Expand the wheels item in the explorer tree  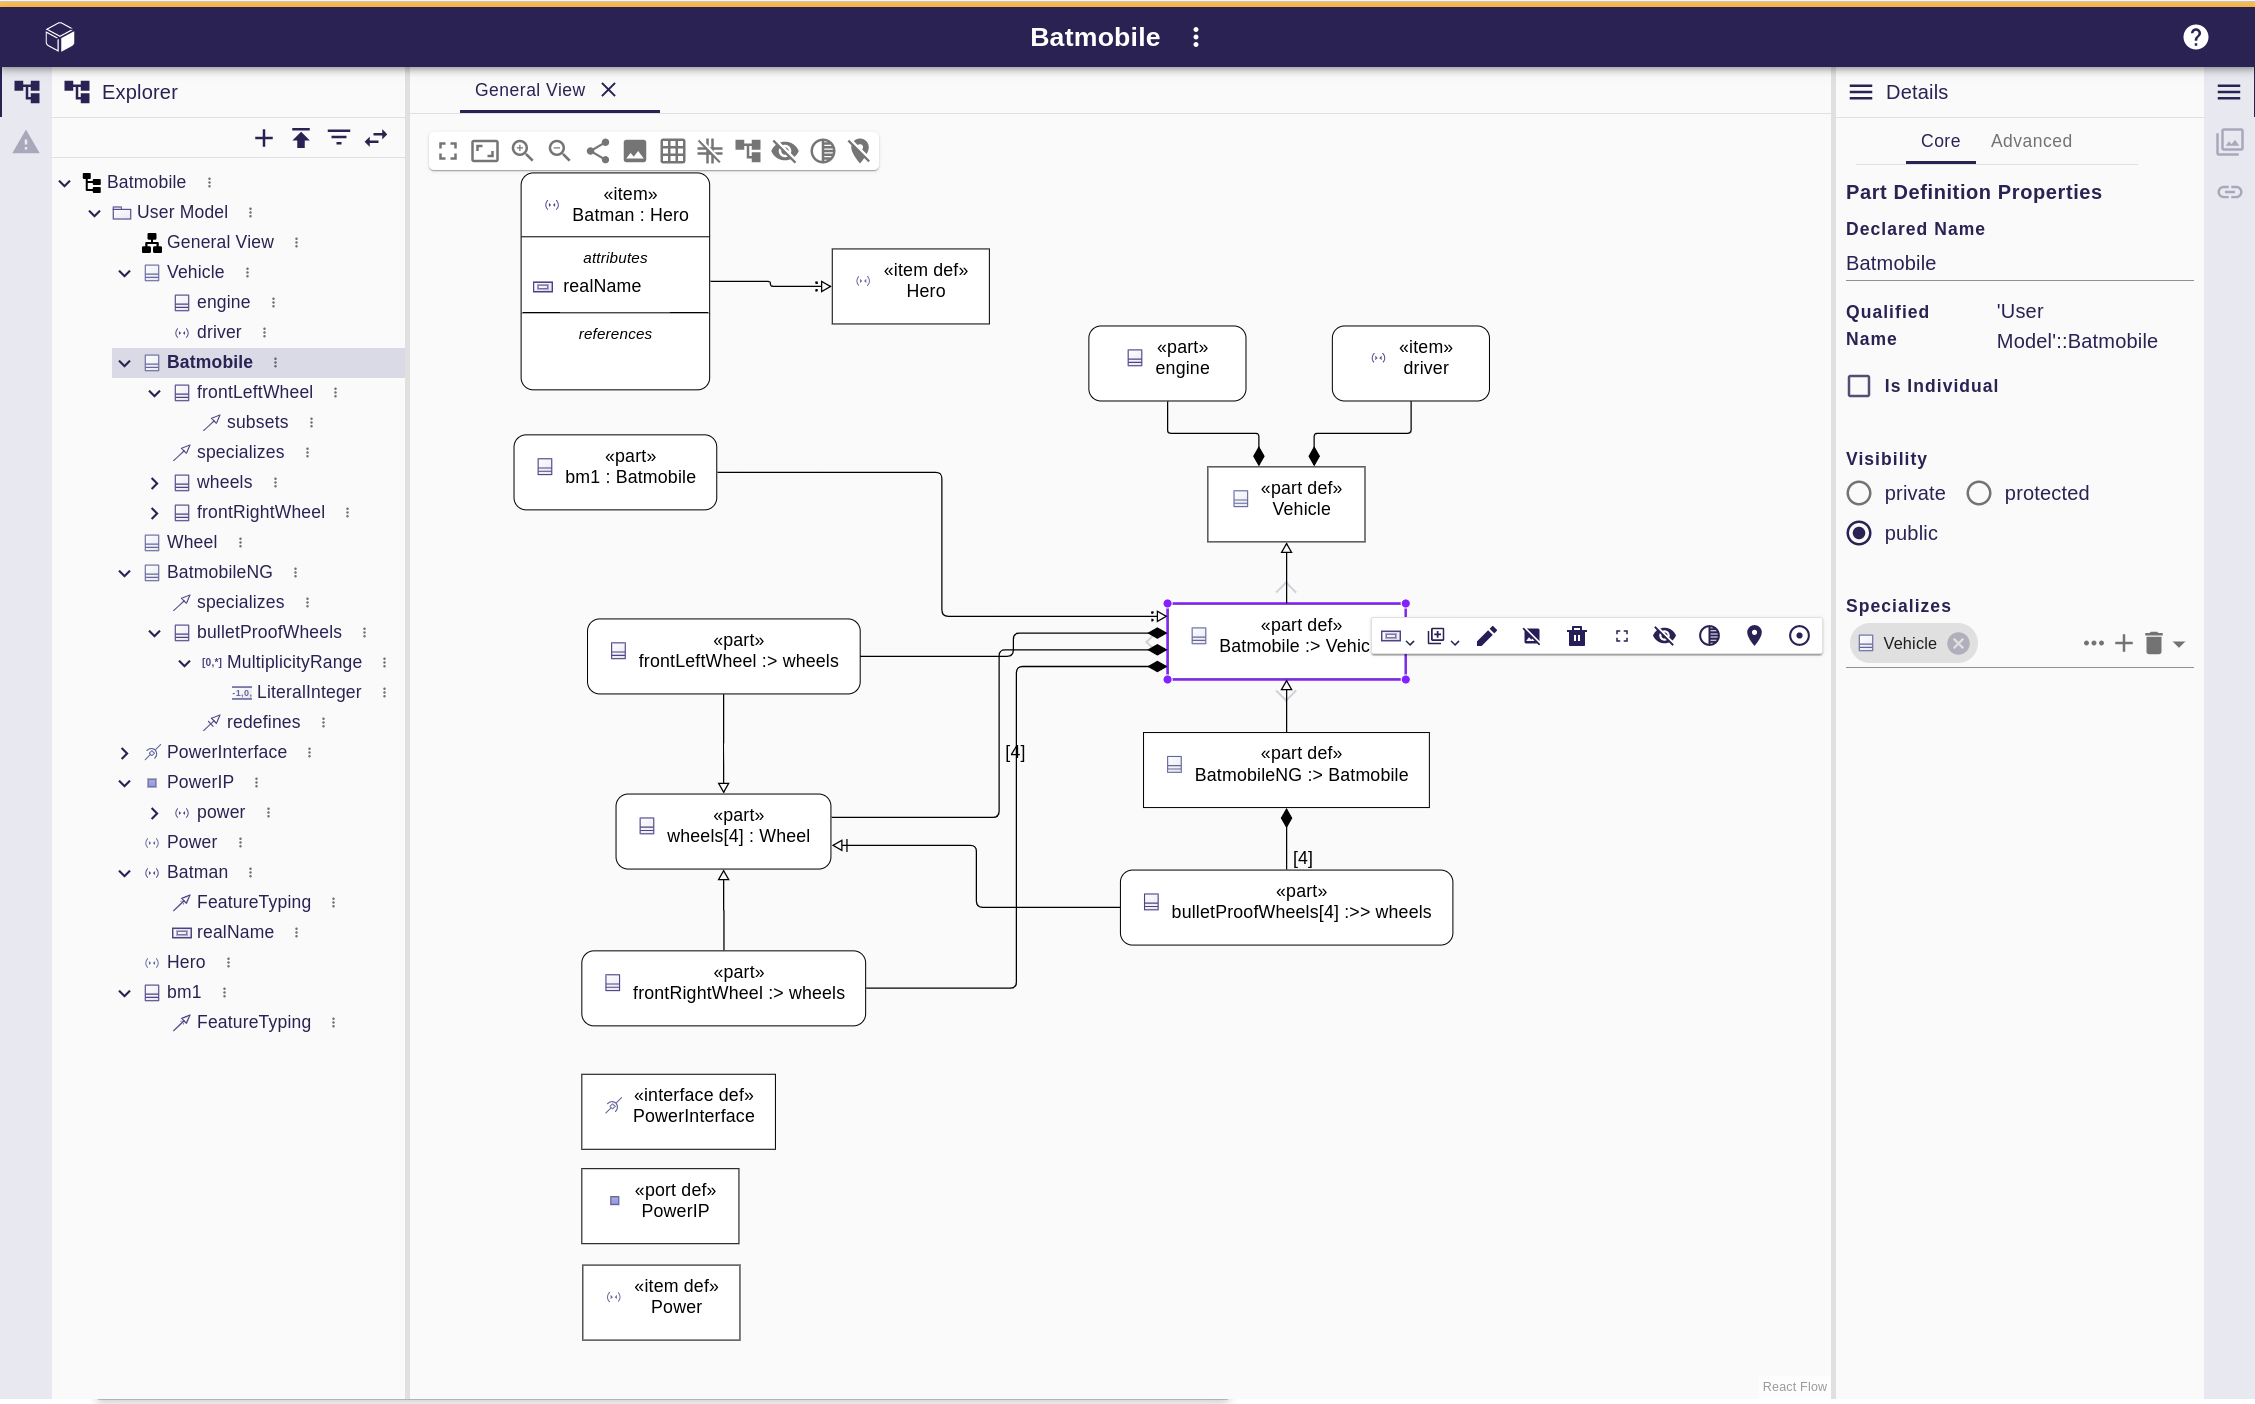click(154, 482)
